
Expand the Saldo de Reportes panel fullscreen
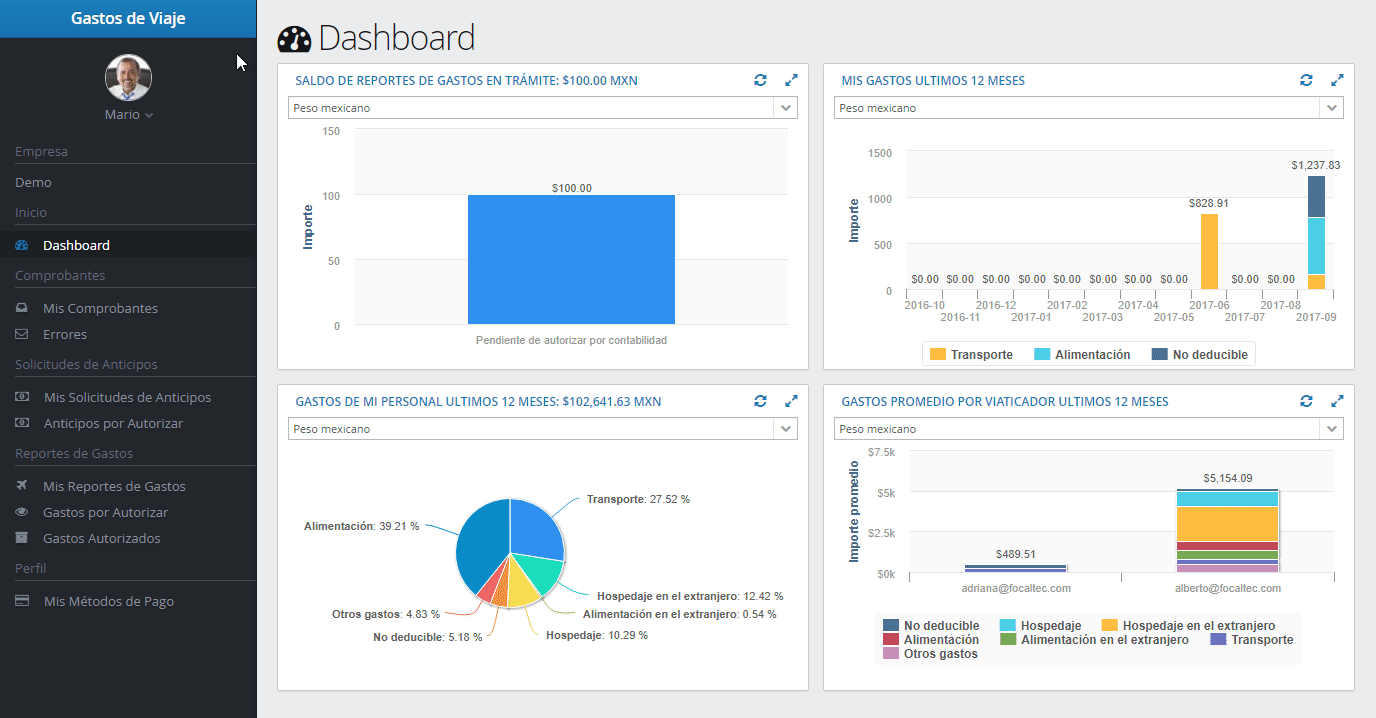tap(792, 80)
